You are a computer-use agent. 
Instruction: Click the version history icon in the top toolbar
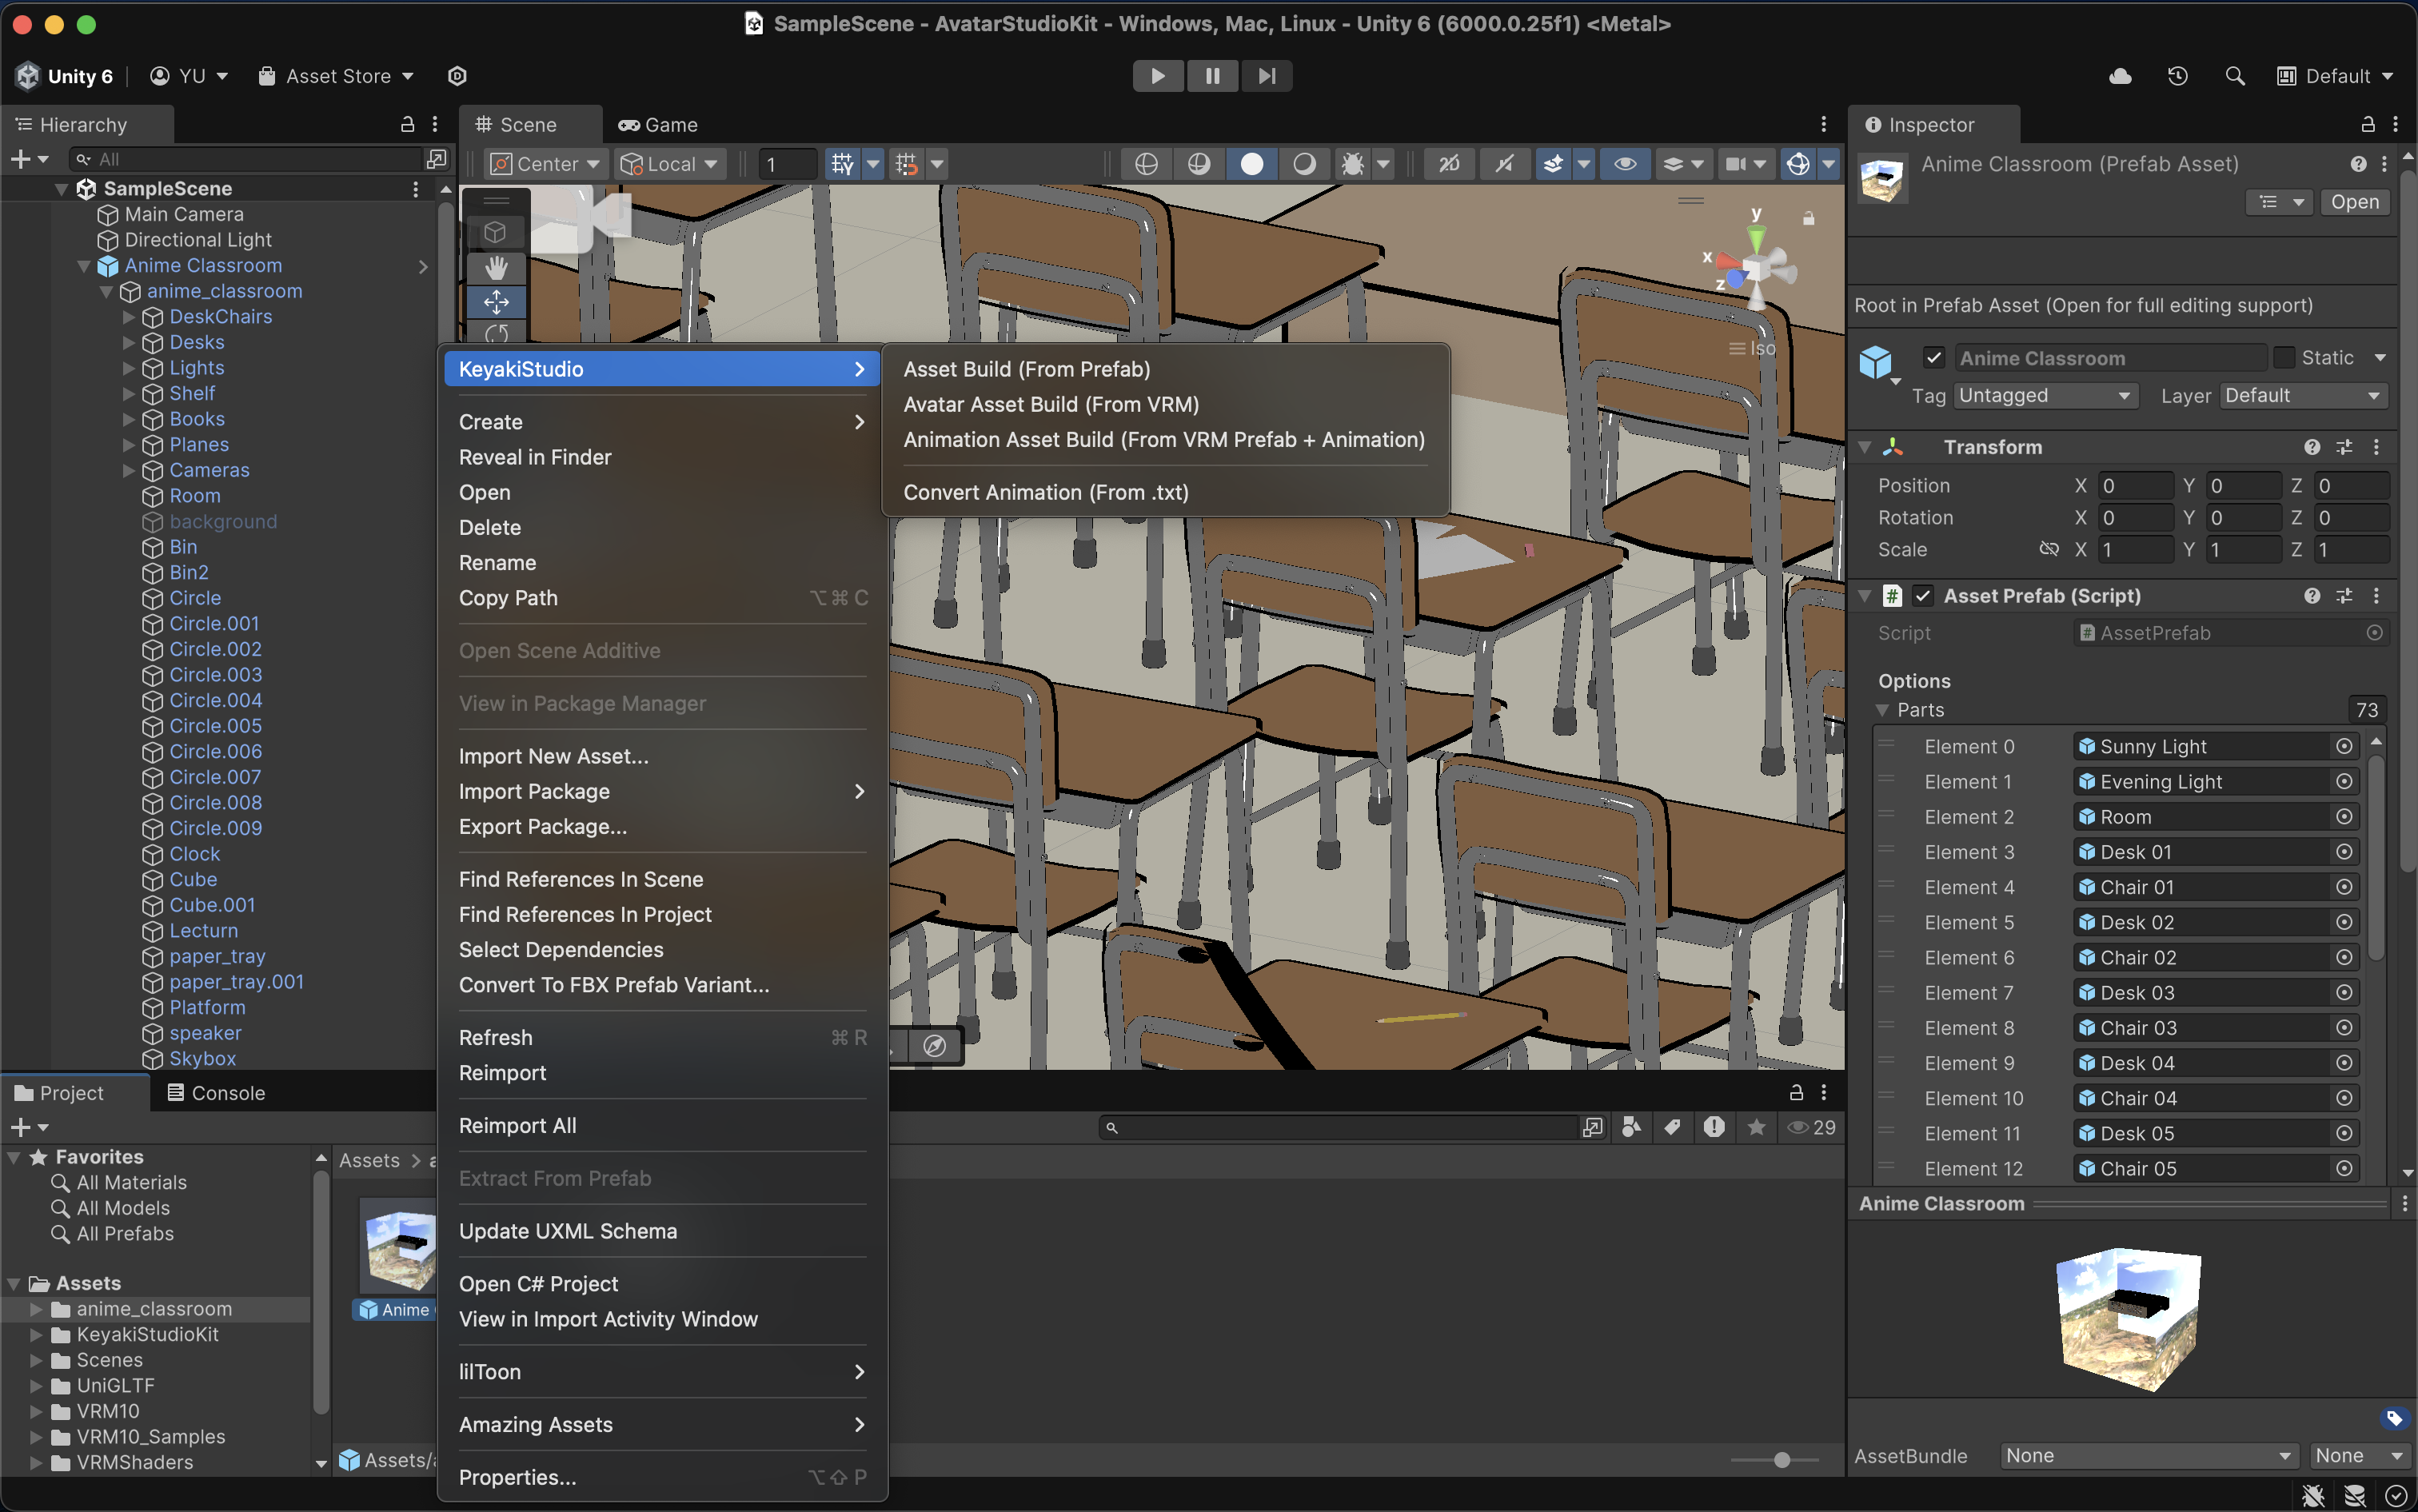pyautogui.click(x=2177, y=75)
